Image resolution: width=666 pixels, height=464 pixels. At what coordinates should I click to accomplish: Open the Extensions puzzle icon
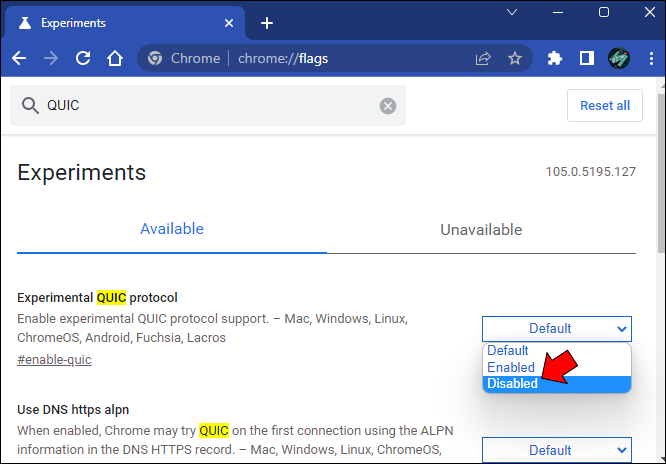[555, 58]
